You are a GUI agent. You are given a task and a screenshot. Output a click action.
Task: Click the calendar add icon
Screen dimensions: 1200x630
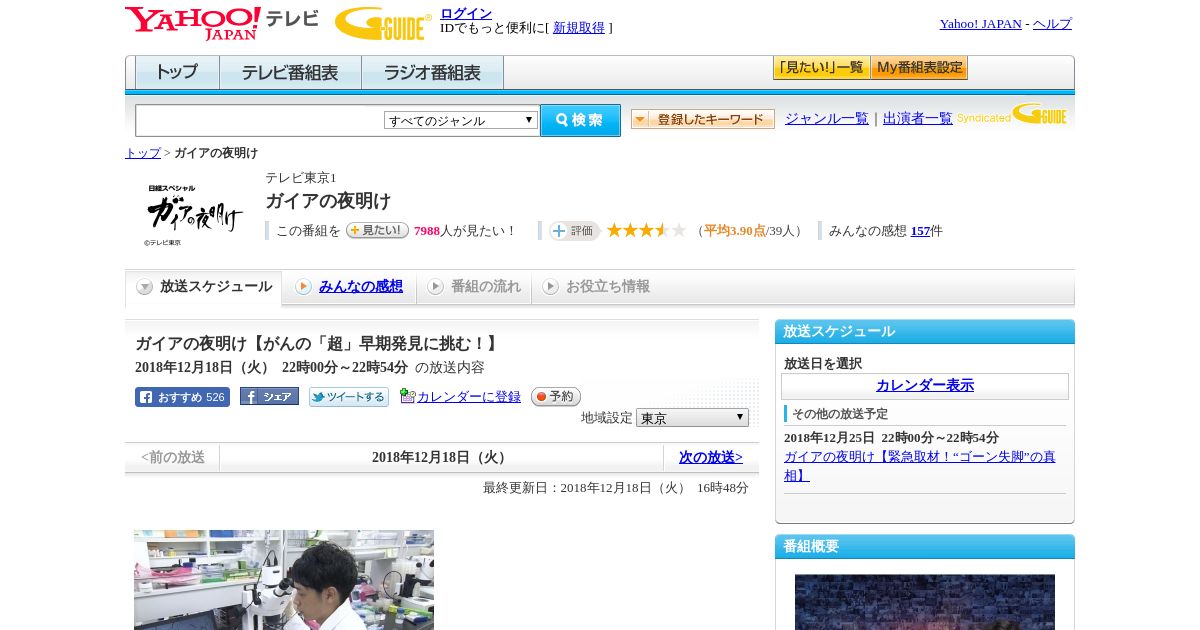(407, 396)
